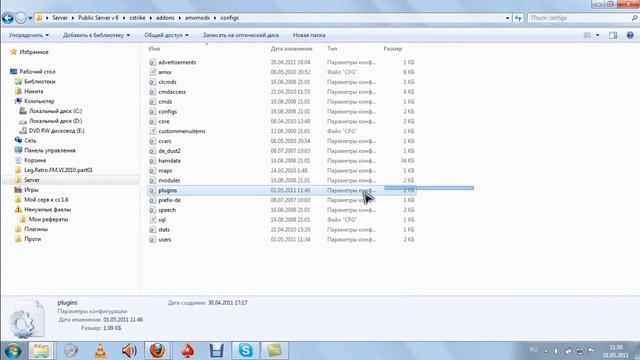Go back with the Explorer back arrow
The width and height of the screenshot is (640, 360).
coord(8,18)
